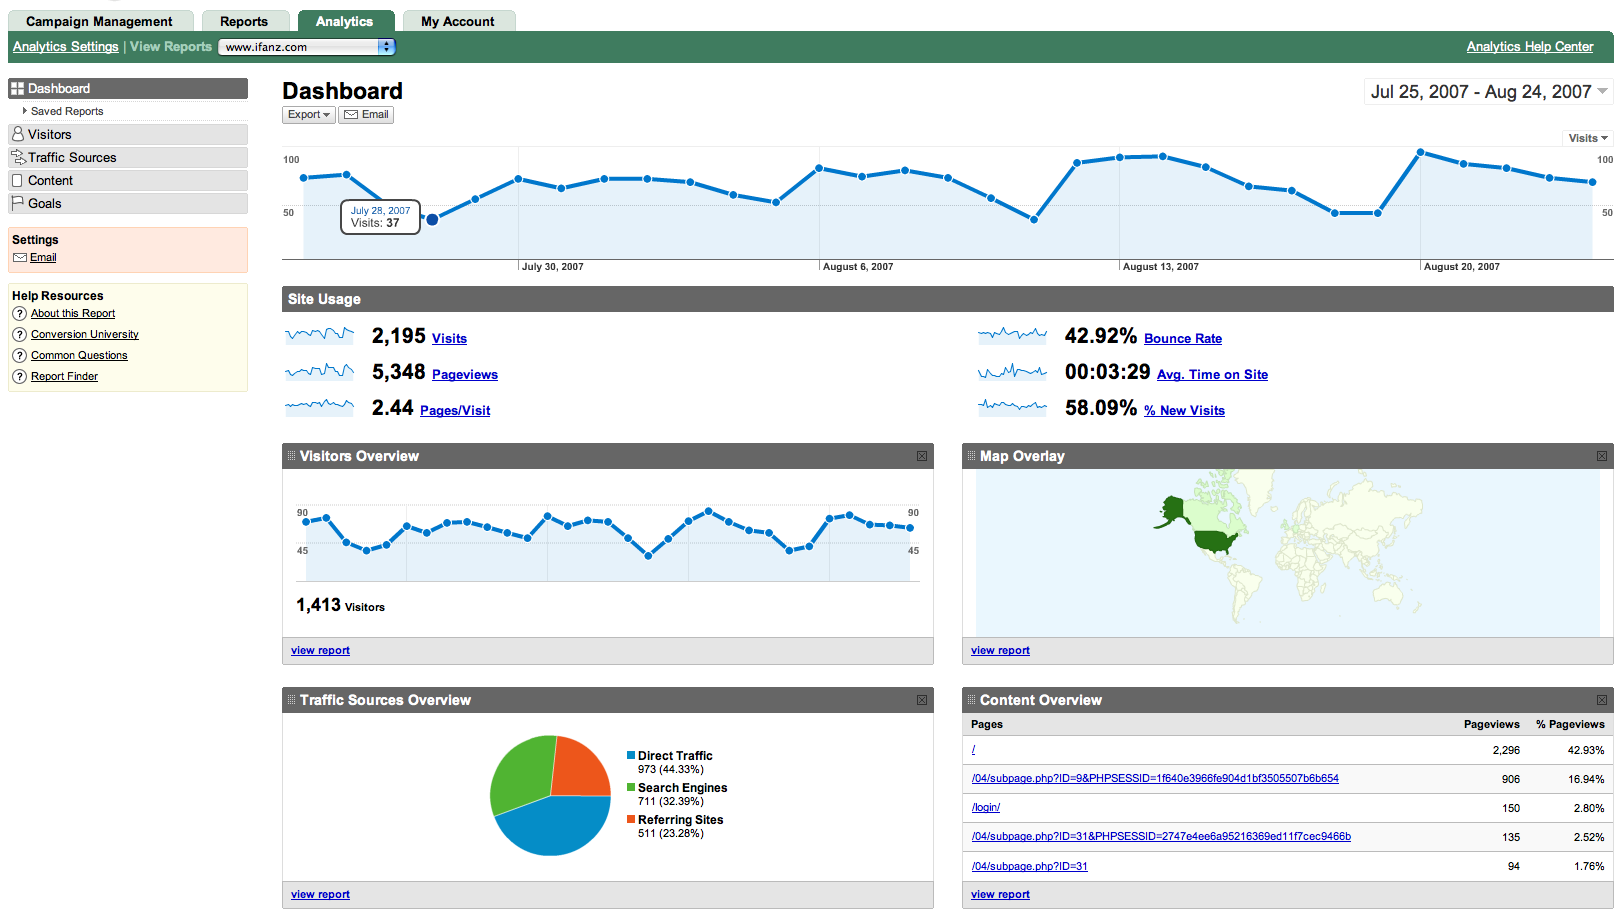Close the Traffic Sources Overview widget
1616x922 pixels.
point(922,700)
